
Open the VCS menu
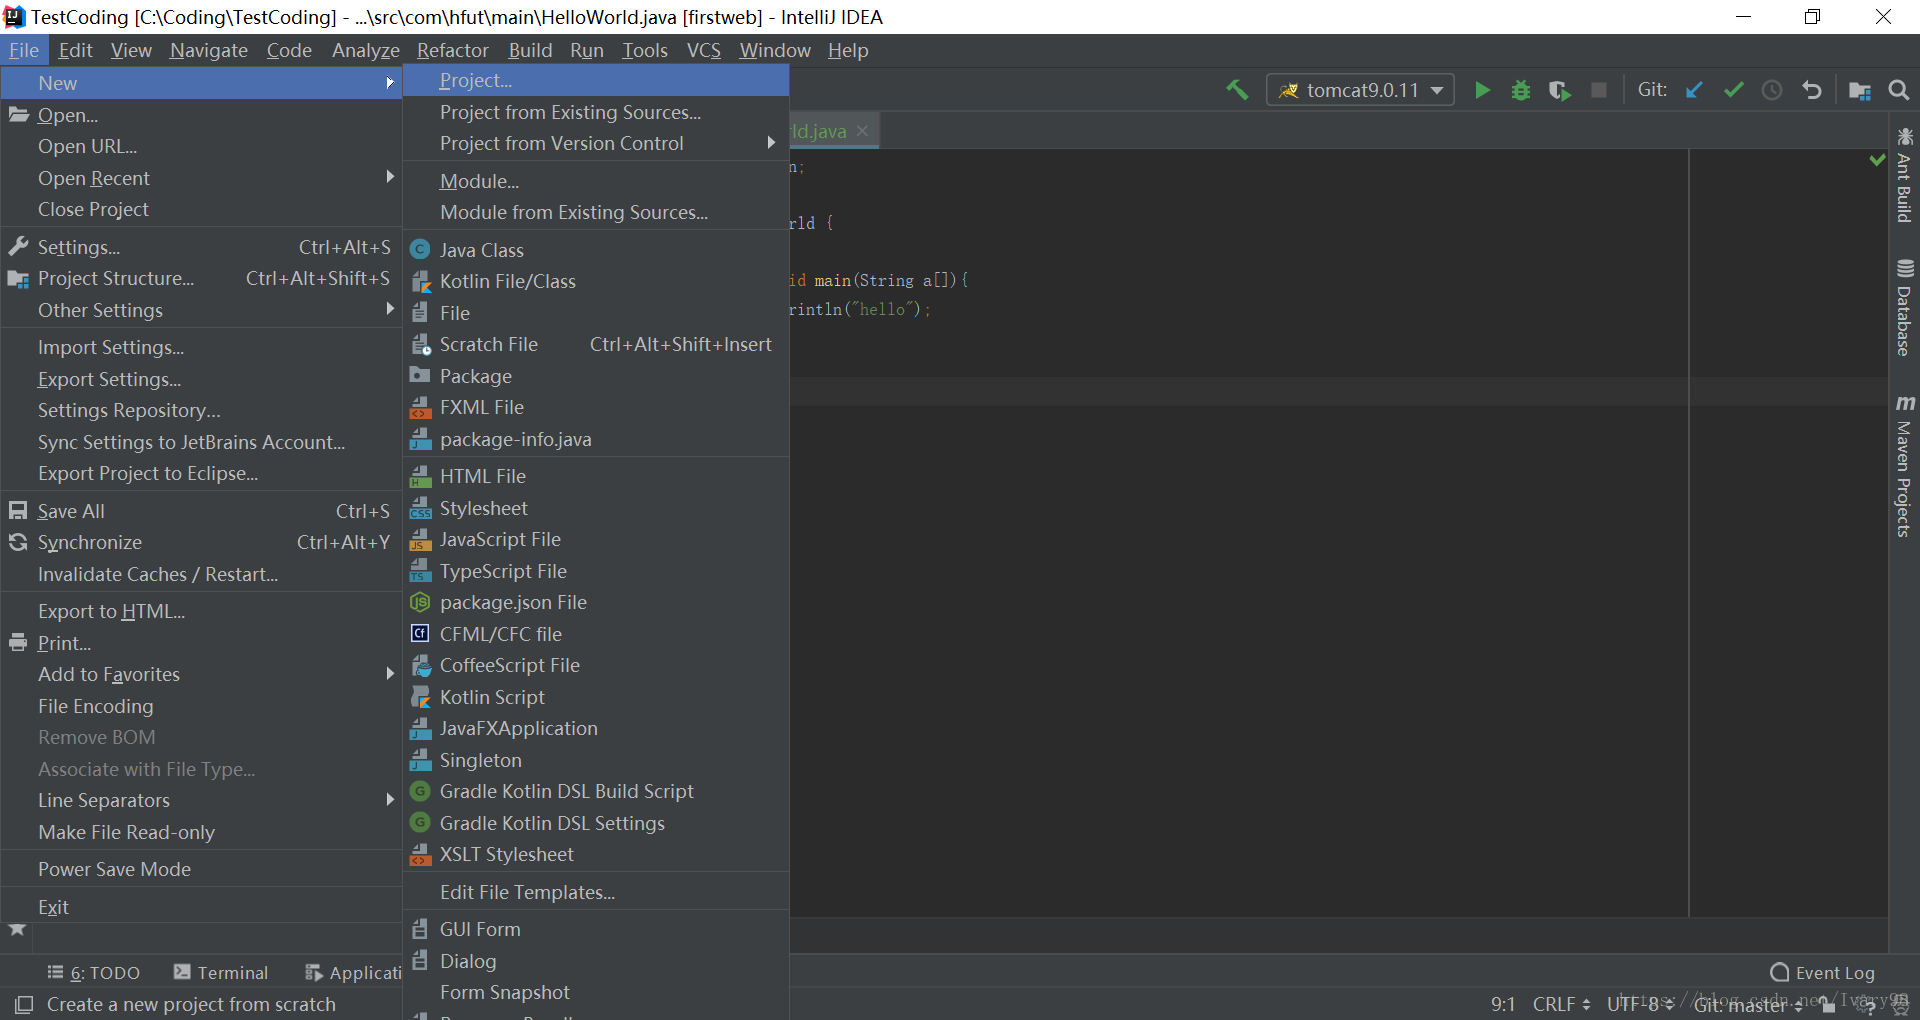[x=704, y=50]
